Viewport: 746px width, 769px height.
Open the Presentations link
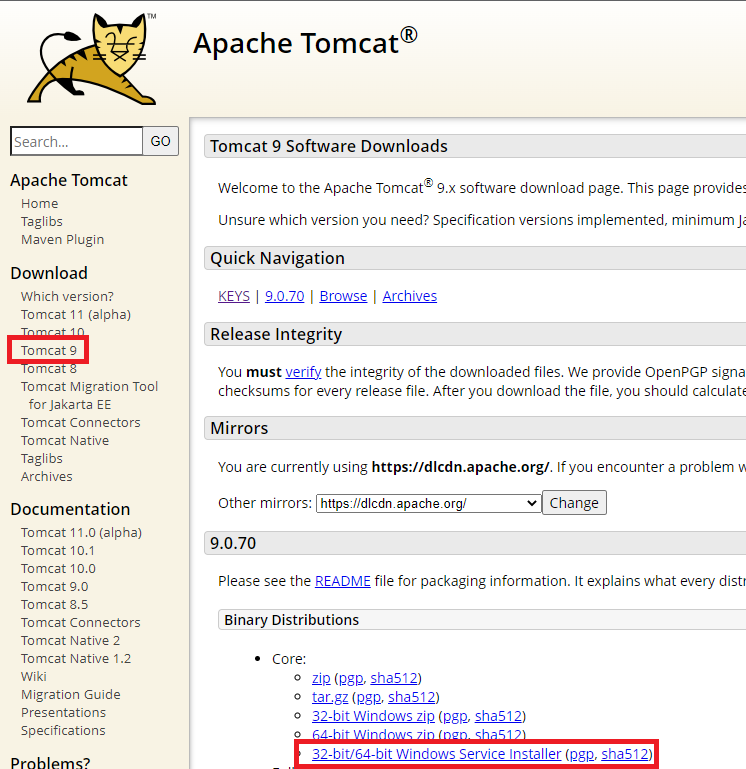pyautogui.click(x=63, y=712)
